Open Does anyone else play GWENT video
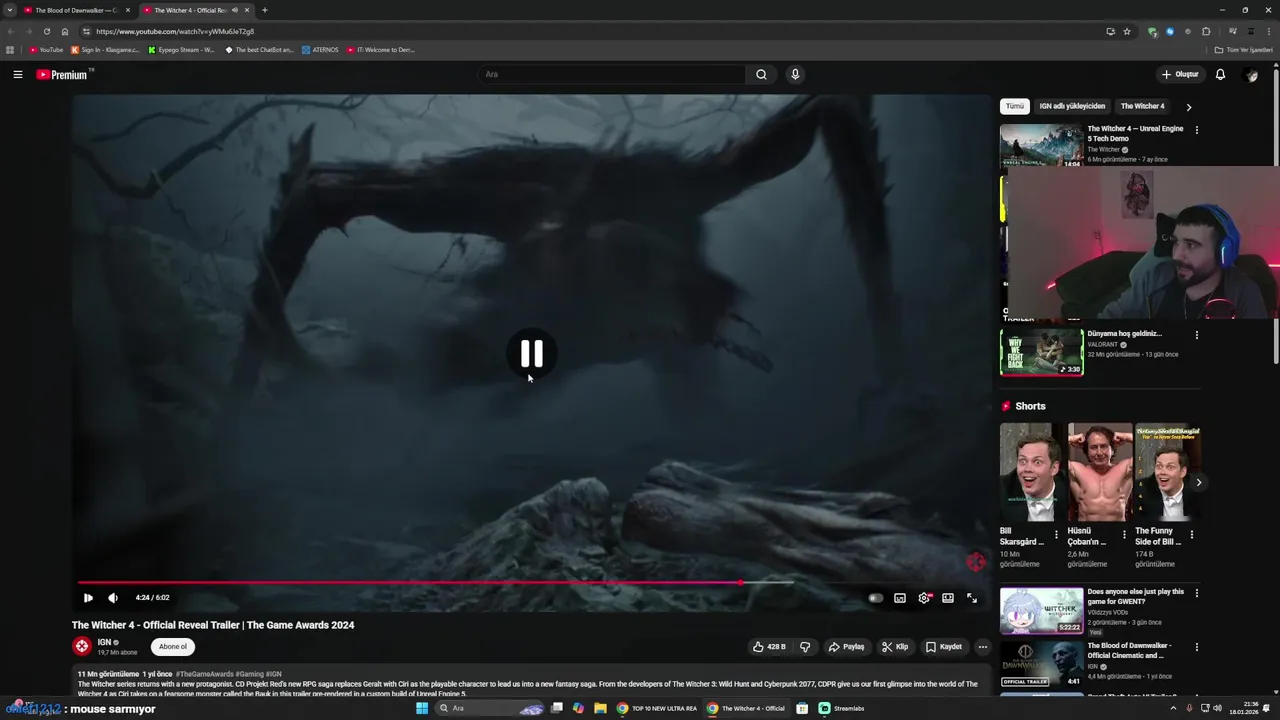The image size is (1280, 720). coord(1041,610)
